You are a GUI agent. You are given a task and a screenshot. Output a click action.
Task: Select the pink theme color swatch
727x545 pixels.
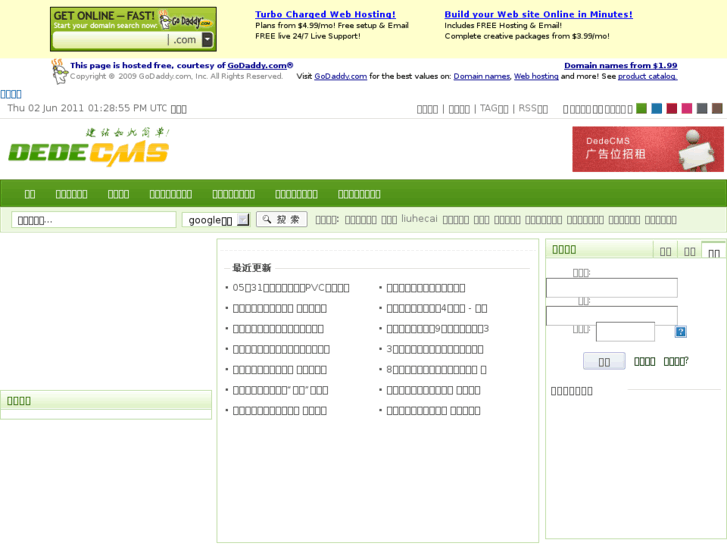(x=687, y=109)
